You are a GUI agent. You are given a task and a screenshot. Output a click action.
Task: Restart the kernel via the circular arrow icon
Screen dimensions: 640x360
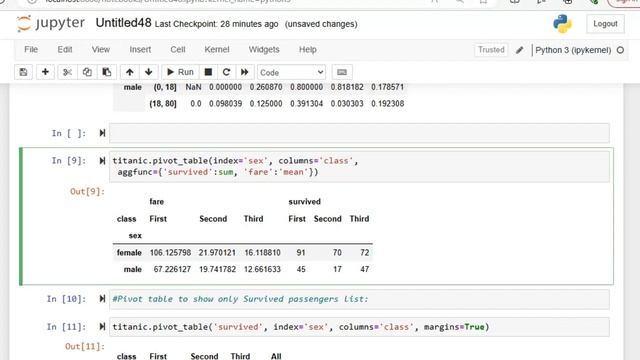[x=227, y=72]
